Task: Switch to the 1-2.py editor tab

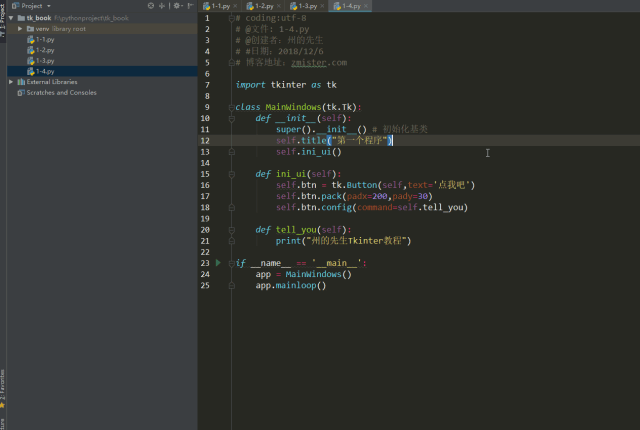Action: [264, 6]
